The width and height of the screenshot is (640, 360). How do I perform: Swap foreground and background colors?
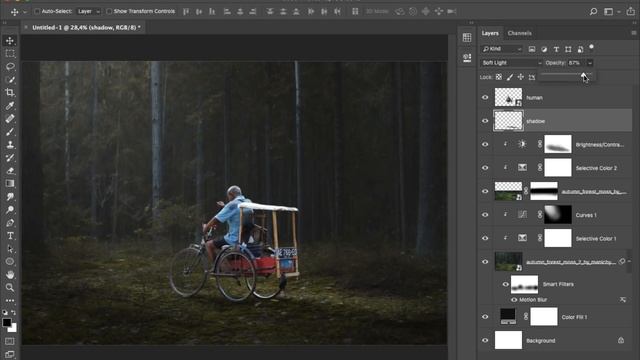click(x=13, y=313)
